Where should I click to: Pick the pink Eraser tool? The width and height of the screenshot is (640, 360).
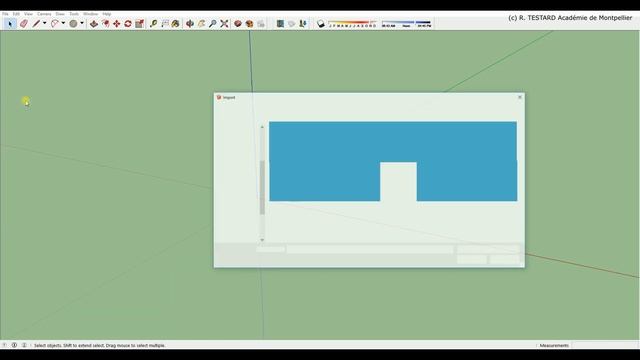[24, 24]
